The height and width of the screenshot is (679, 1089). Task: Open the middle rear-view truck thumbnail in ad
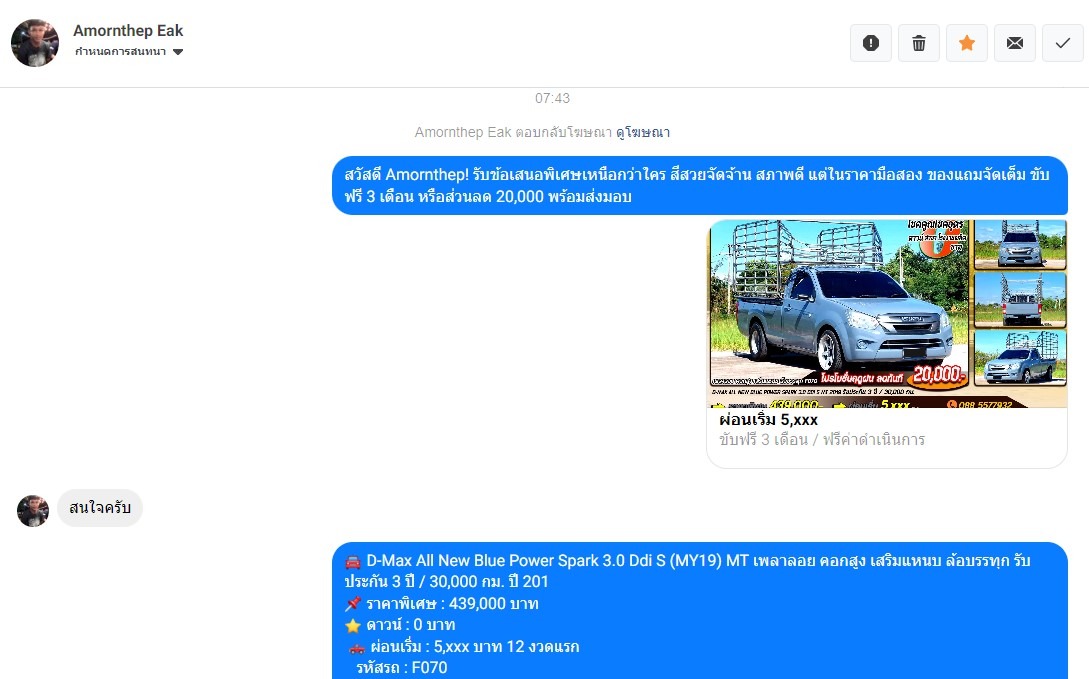tap(1020, 299)
